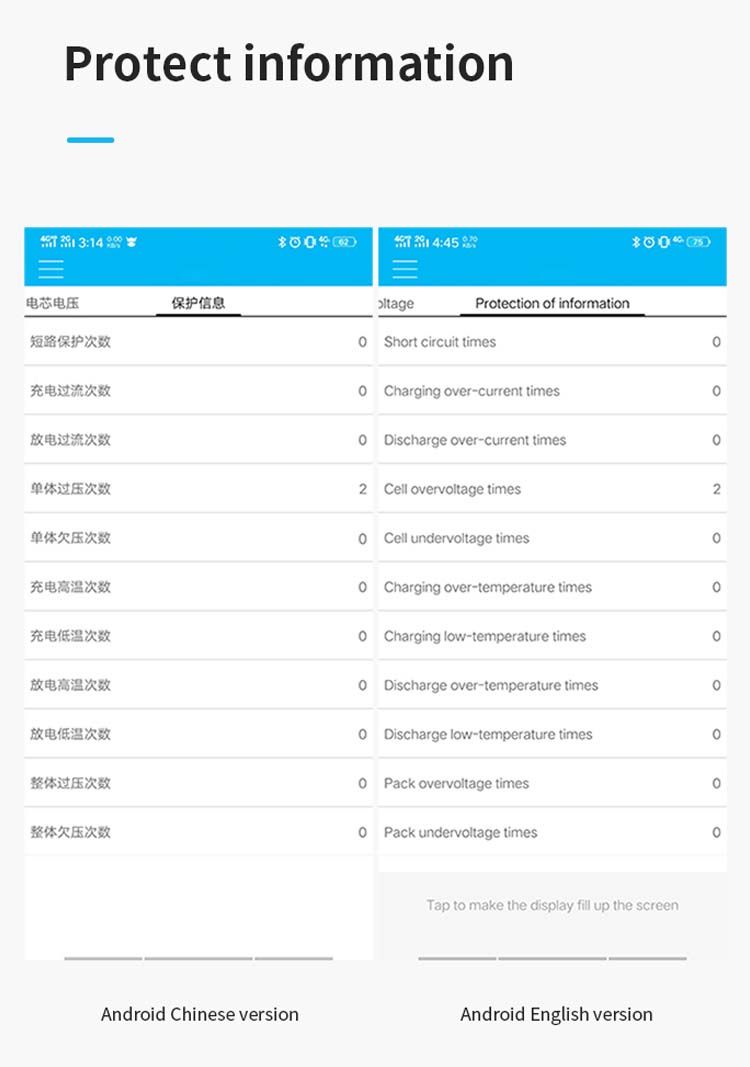Viewport: 750px width, 1067px height.
Task: Select 充电过流次数 row
Action: point(198,391)
